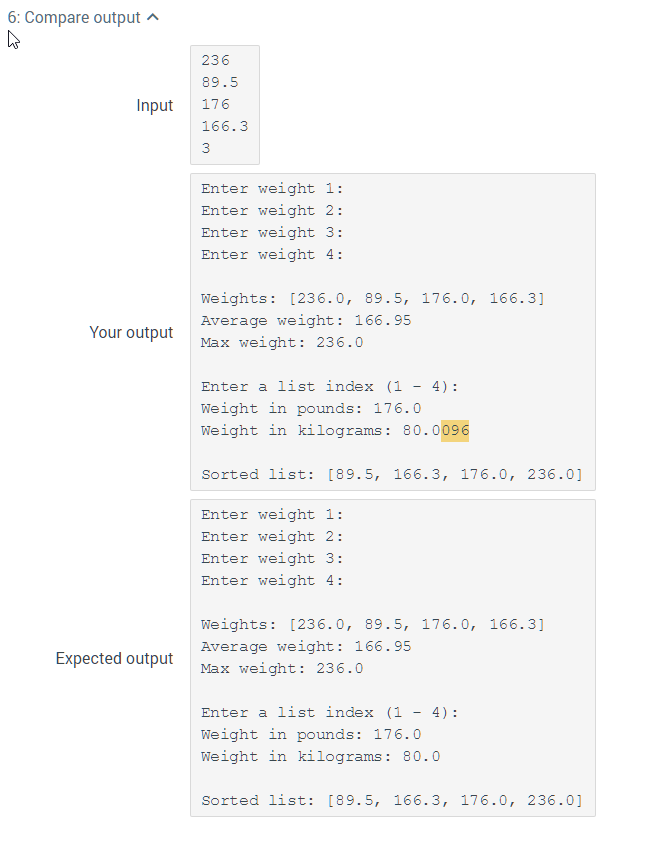Select the Your output panel
Image resolution: width=669 pixels, height=844 pixels.
(x=390, y=330)
